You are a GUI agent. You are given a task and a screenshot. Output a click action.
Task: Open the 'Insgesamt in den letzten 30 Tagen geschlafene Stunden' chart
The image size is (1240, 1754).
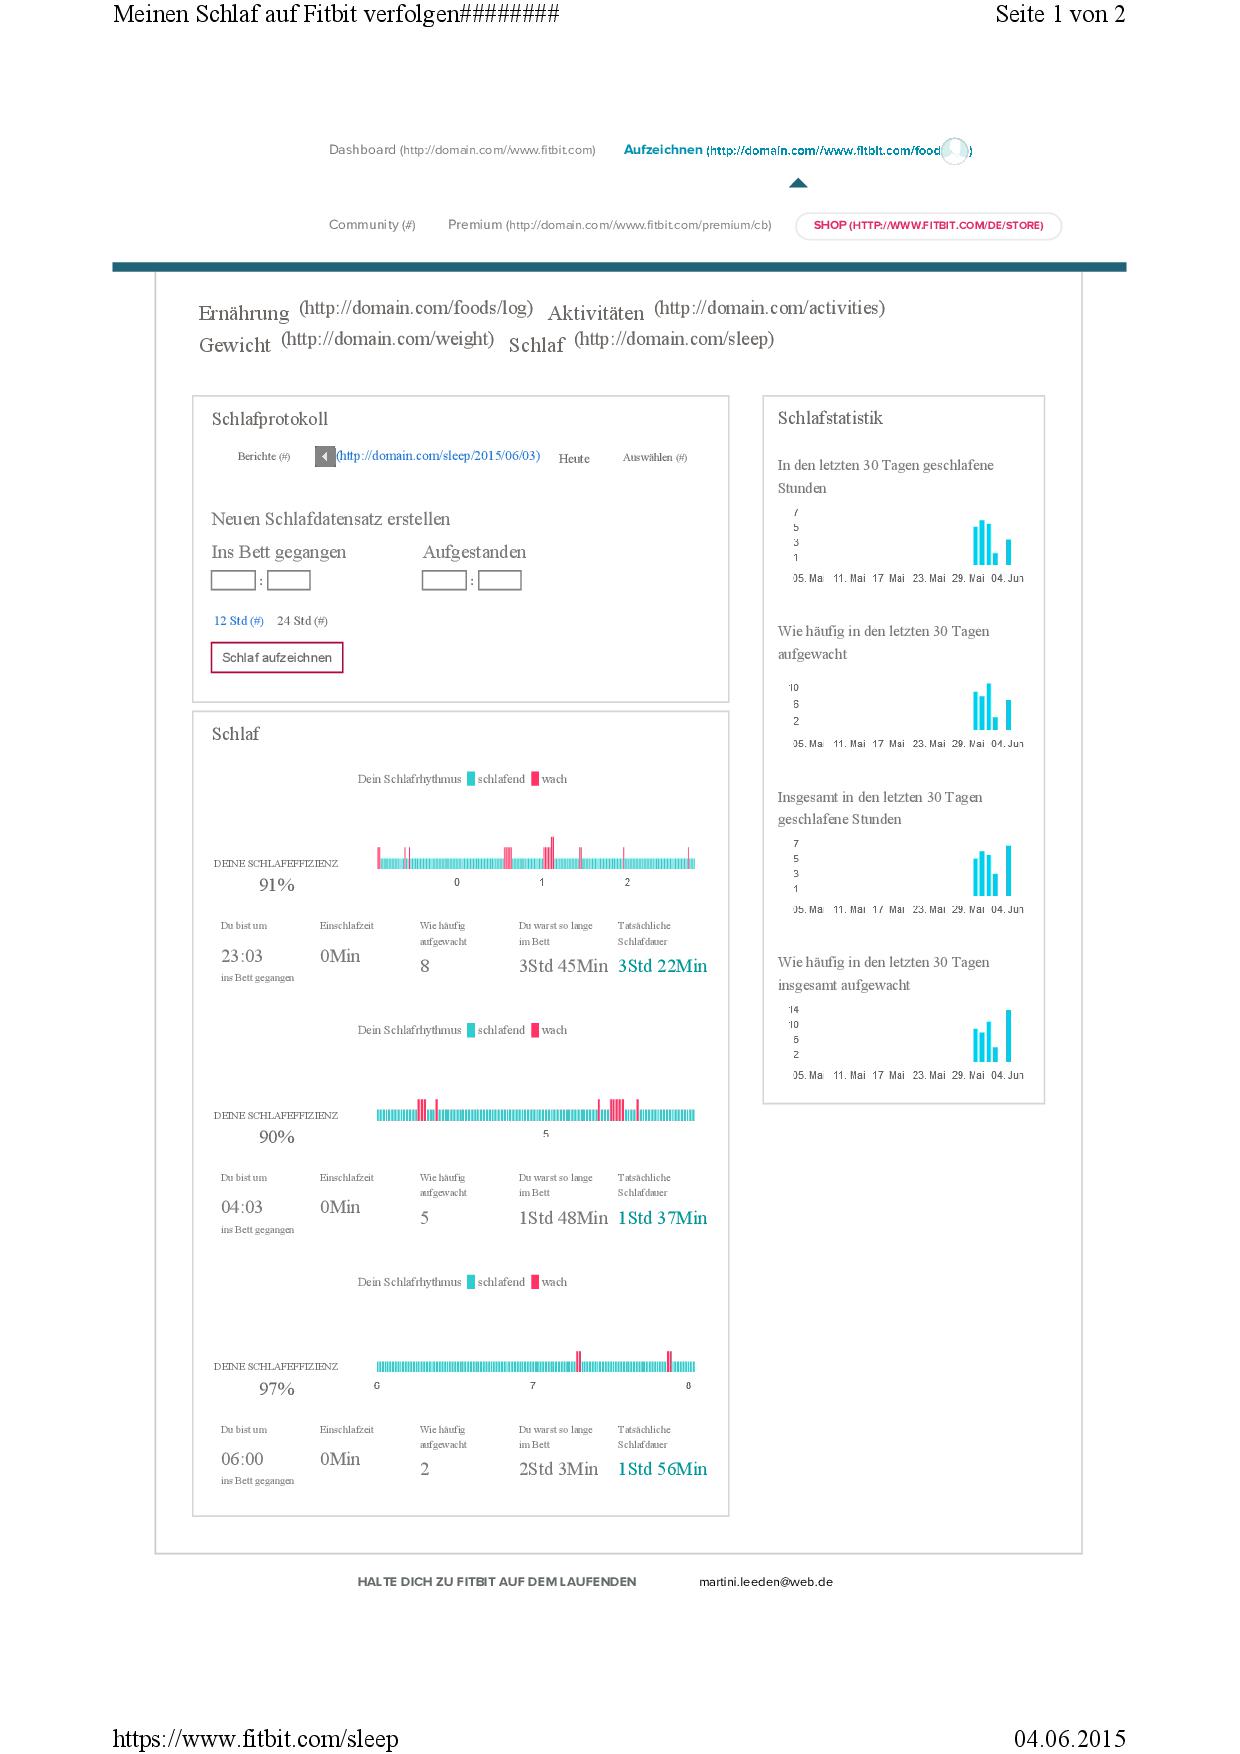click(908, 876)
